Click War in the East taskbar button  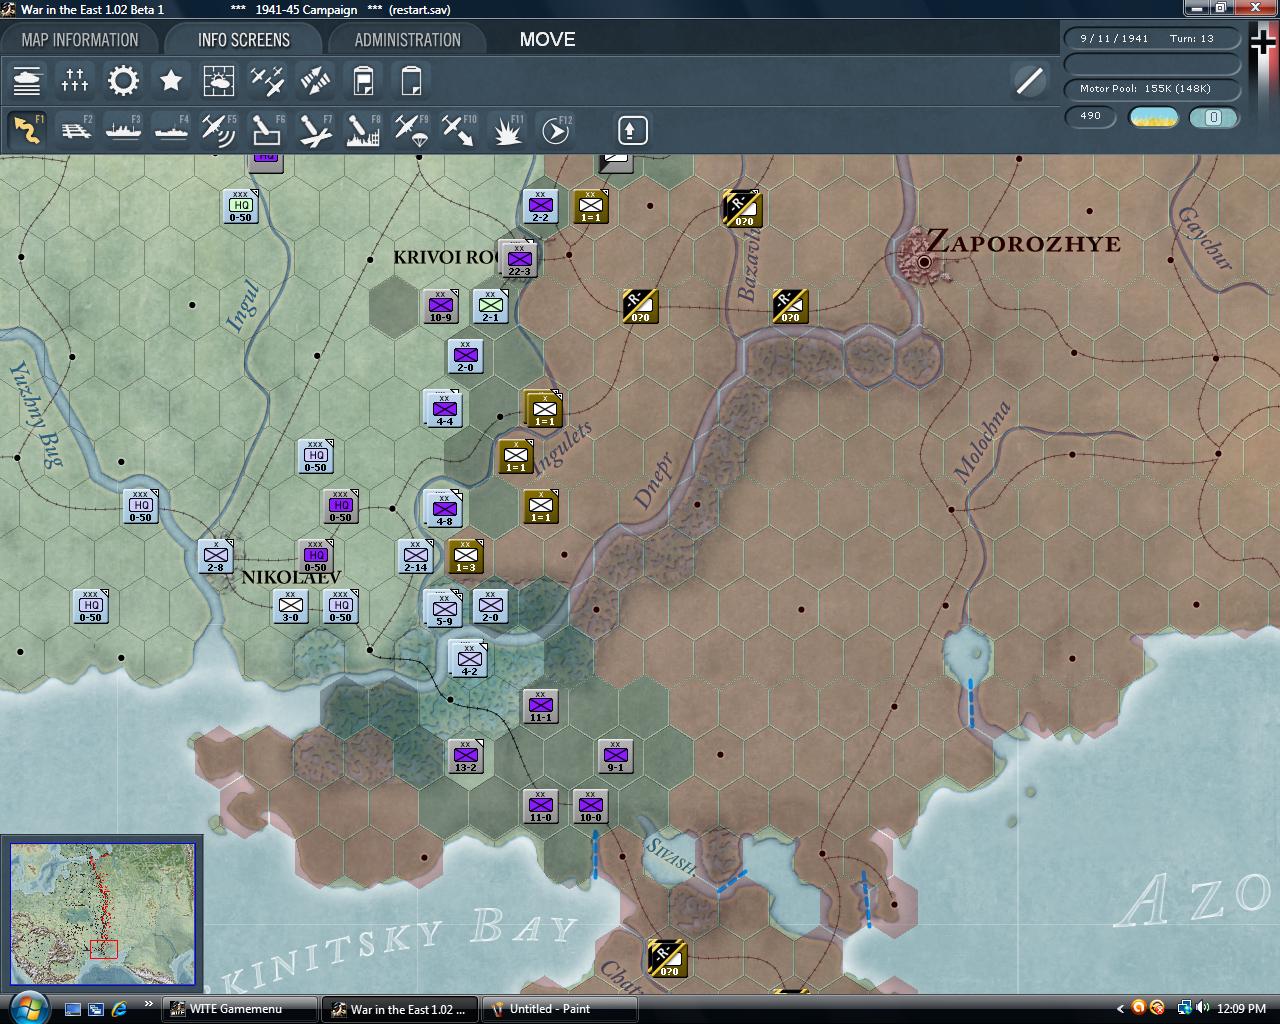[398, 1009]
